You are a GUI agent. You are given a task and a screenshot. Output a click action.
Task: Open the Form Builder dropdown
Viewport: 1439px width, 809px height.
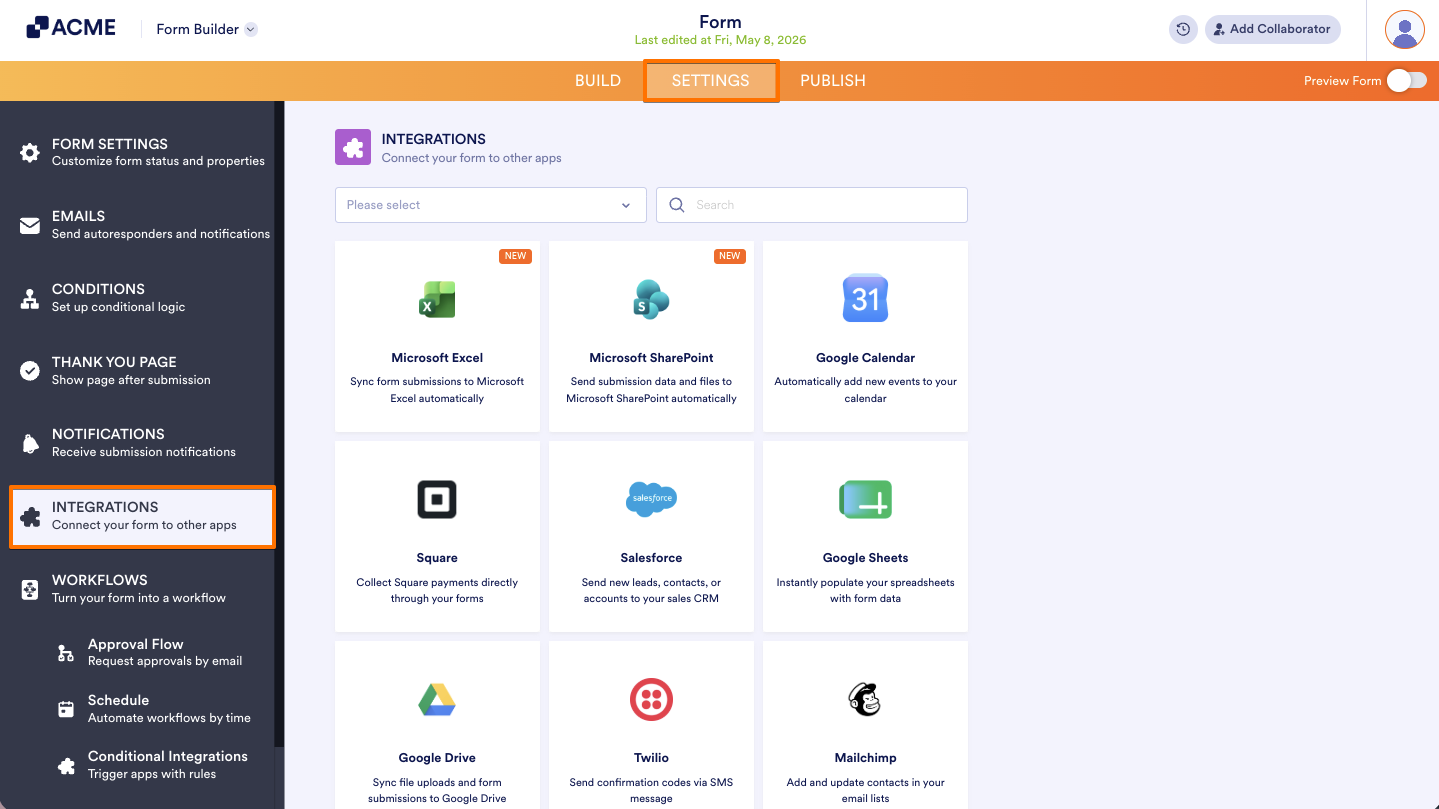click(207, 29)
